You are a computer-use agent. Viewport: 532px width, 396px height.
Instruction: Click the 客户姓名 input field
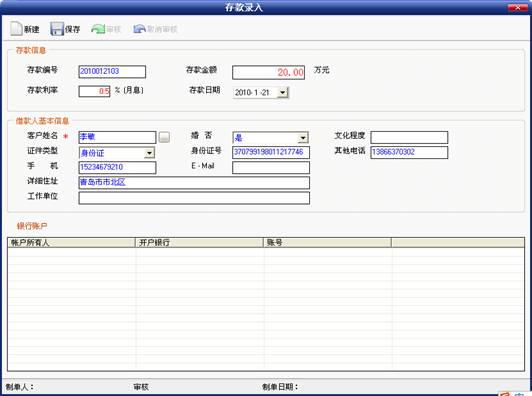(x=117, y=137)
